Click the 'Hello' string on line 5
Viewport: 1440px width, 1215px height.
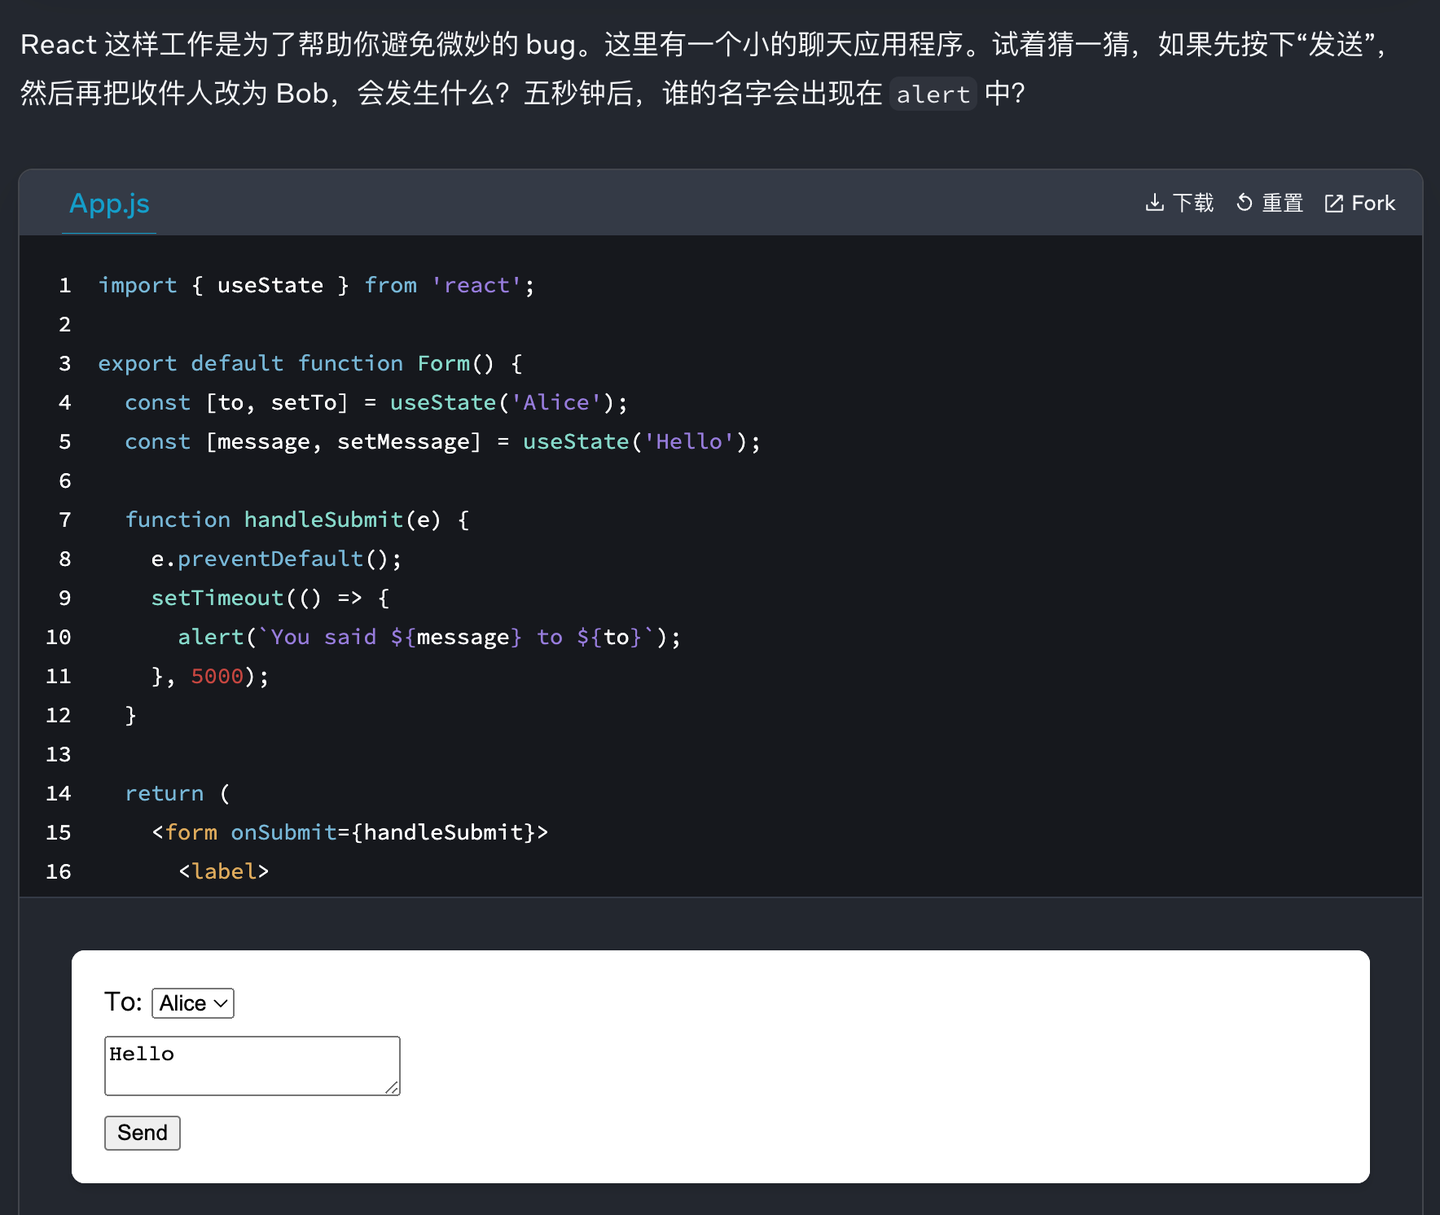tap(689, 441)
